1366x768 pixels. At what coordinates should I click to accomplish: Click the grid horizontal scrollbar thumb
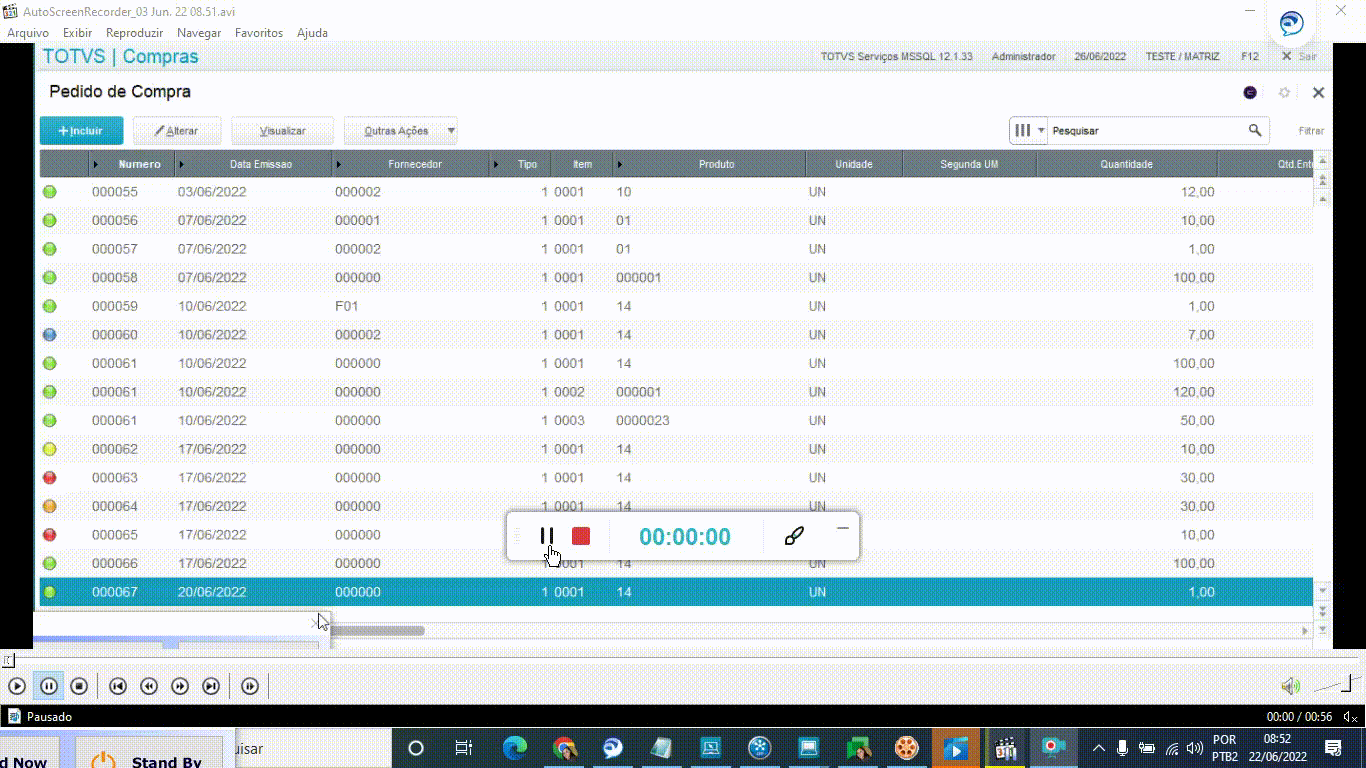pos(377,631)
